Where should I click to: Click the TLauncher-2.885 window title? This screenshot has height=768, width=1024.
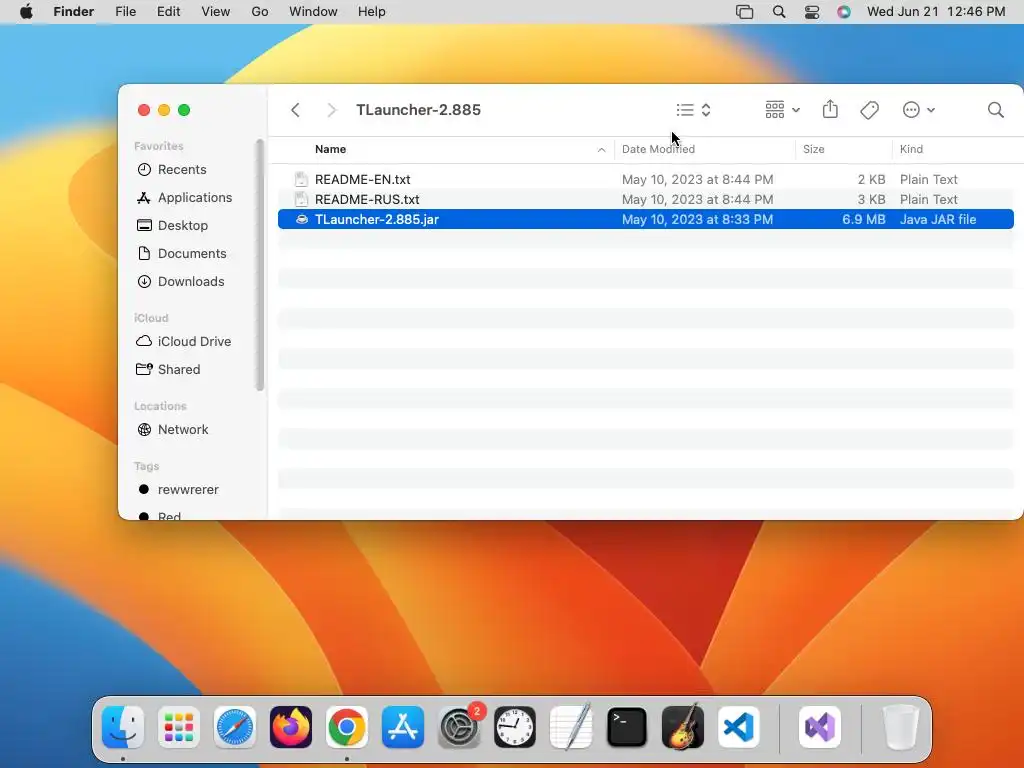point(419,110)
